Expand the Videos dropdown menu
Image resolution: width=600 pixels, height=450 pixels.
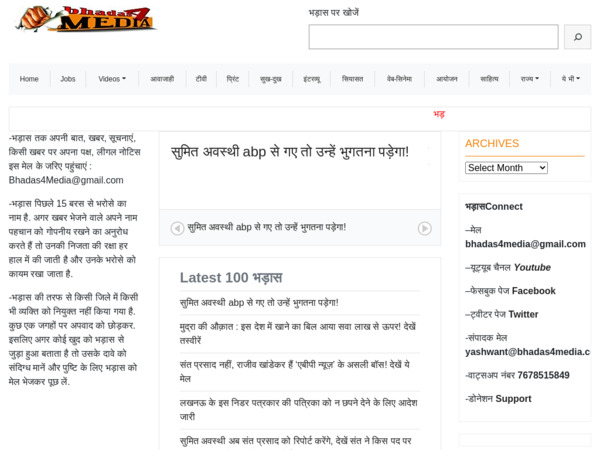click(112, 79)
